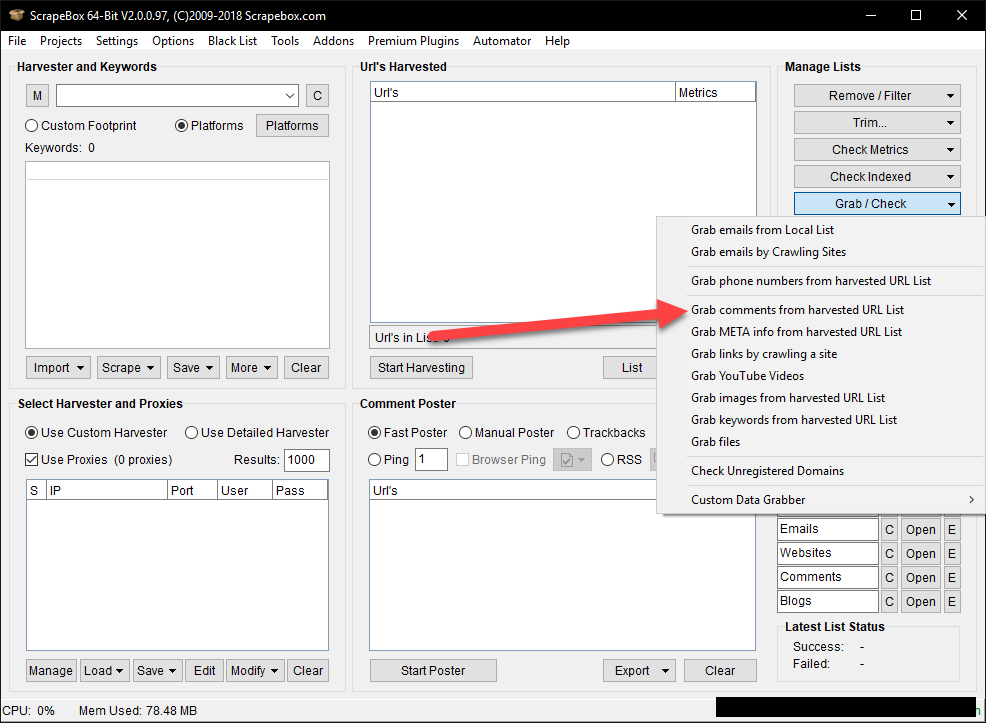Select the Platforms radio button

click(x=209, y=126)
